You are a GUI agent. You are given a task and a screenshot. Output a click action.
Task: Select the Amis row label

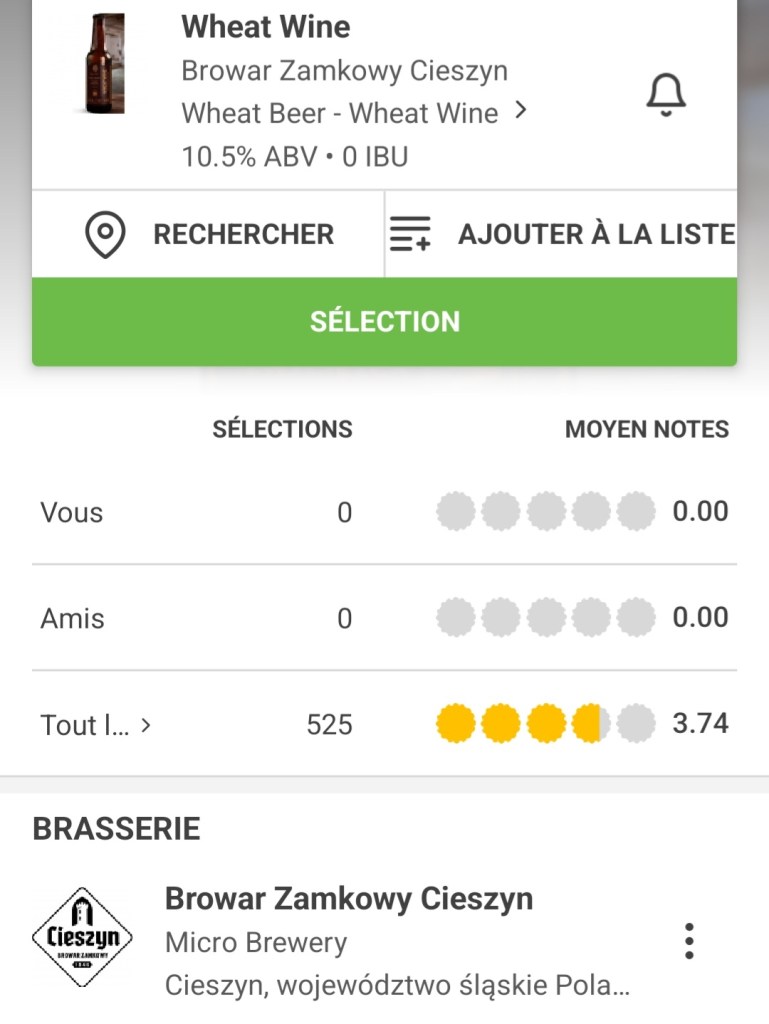[72, 619]
